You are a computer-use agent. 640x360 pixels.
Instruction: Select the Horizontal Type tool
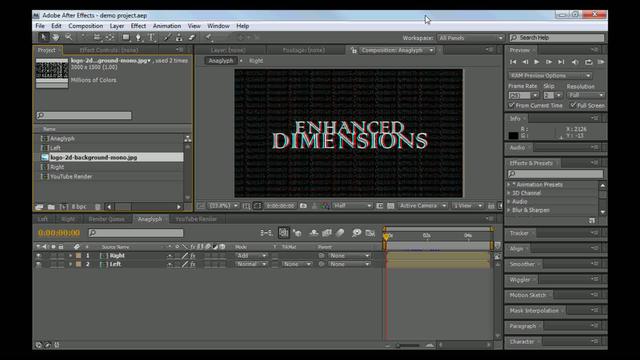pos(151,38)
